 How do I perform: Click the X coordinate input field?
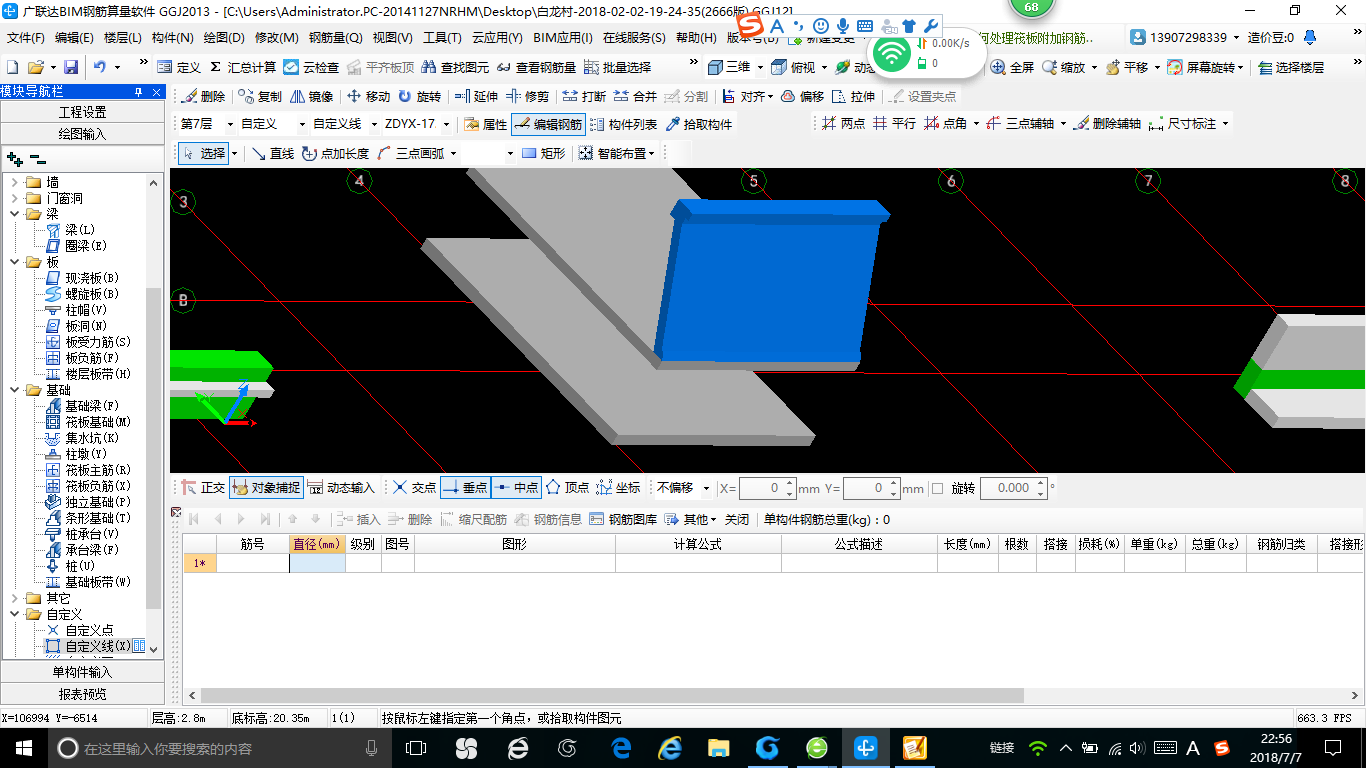[x=767, y=488]
